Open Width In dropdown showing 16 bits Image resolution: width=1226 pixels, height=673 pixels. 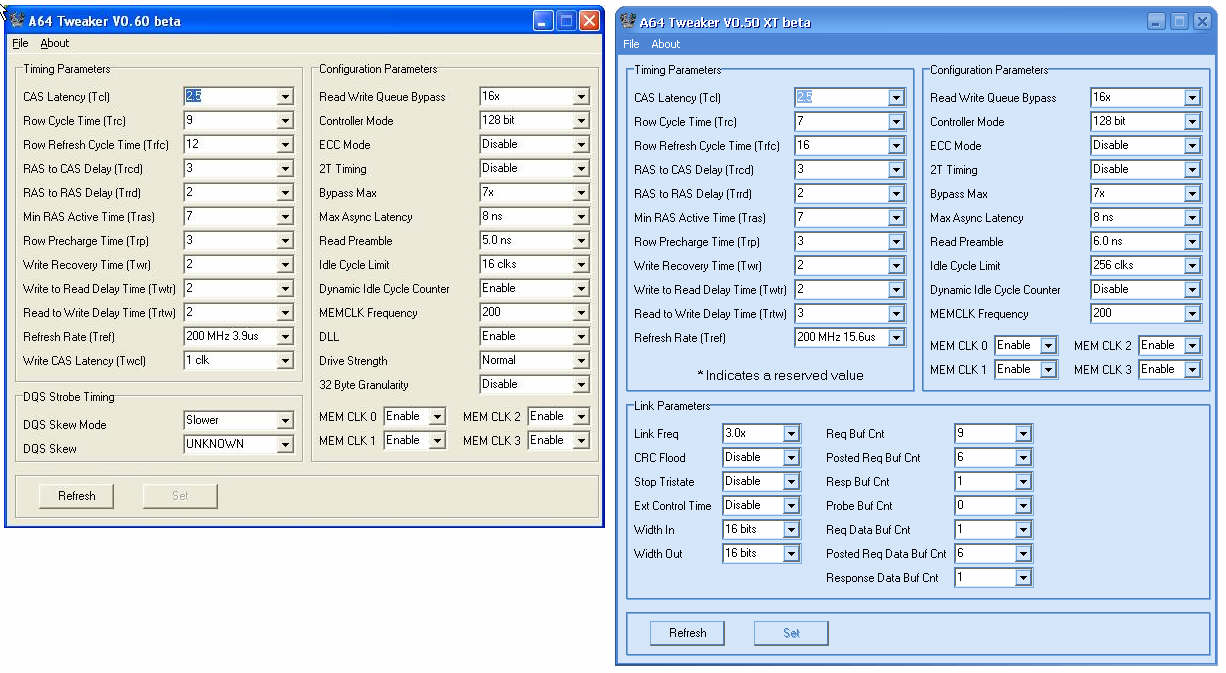pyautogui.click(x=792, y=530)
